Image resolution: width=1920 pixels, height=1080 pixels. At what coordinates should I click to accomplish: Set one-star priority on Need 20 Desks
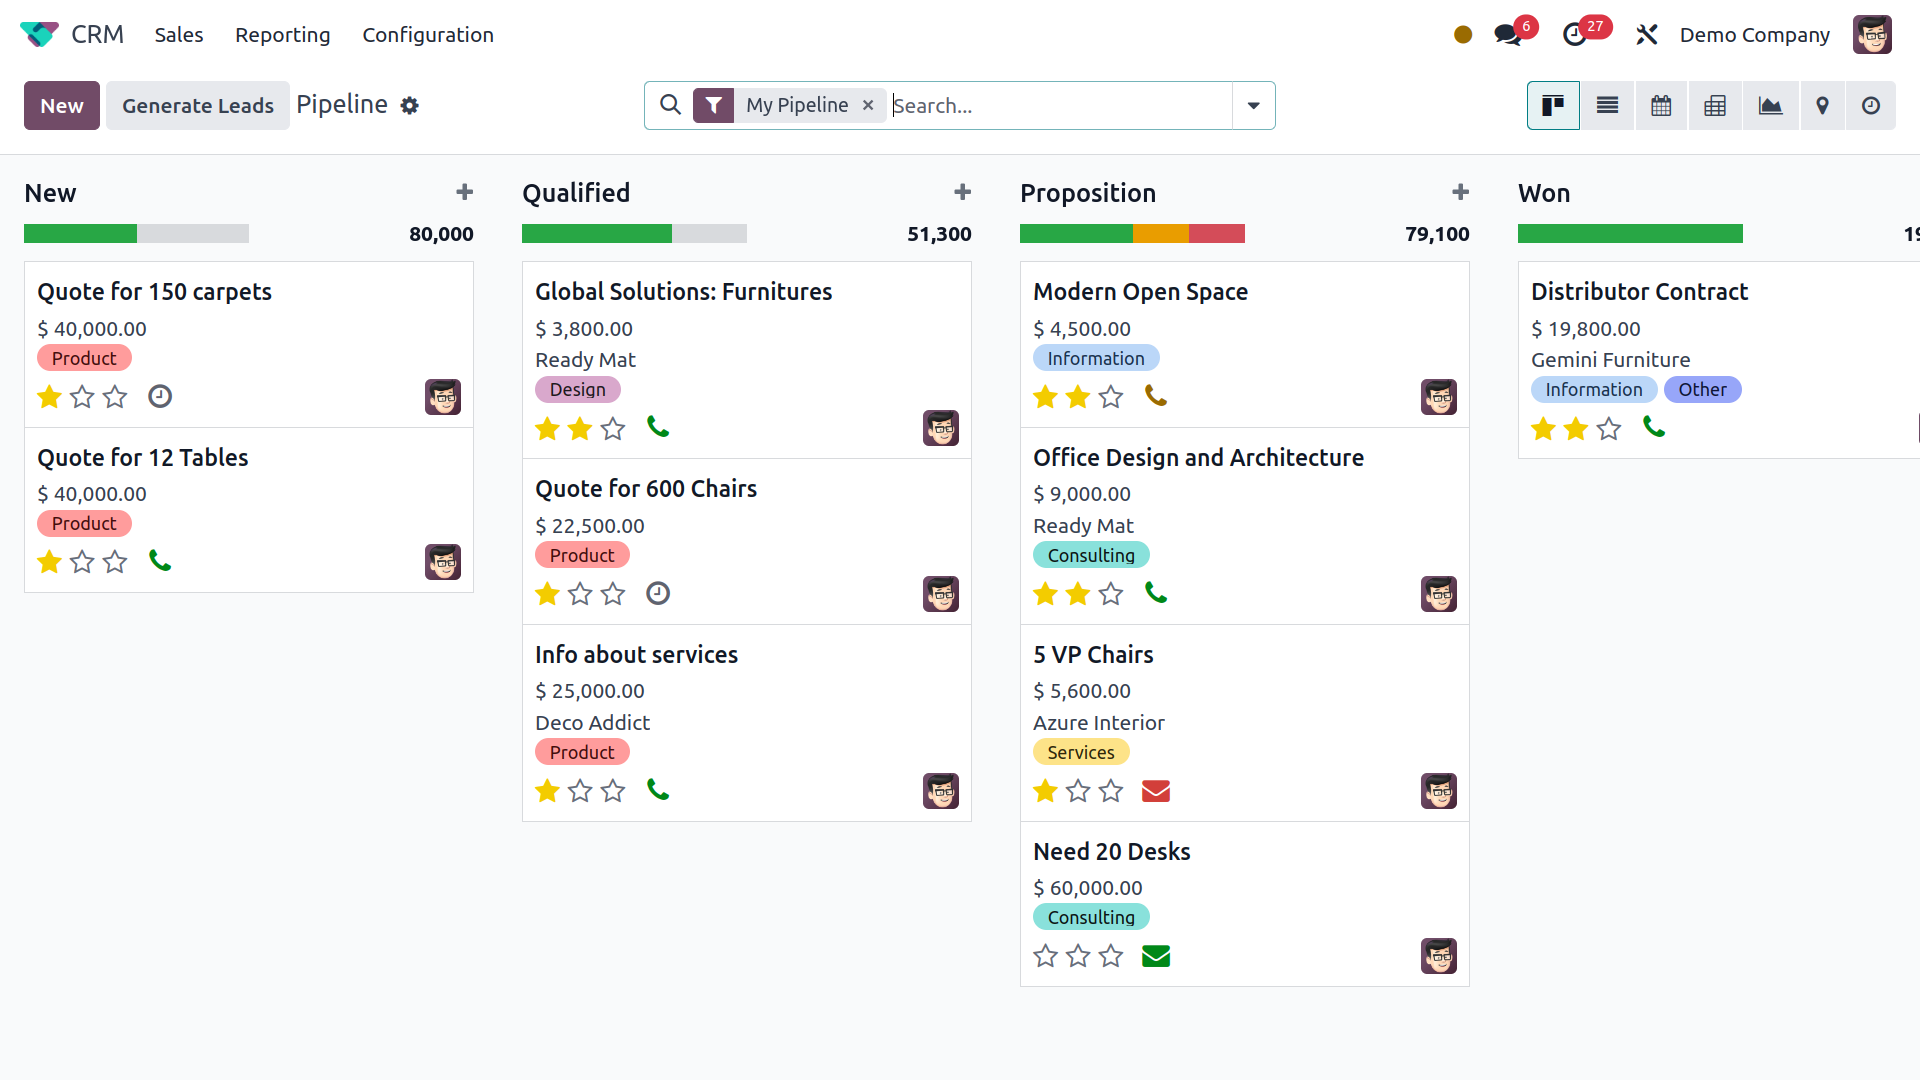pyautogui.click(x=1045, y=956)
